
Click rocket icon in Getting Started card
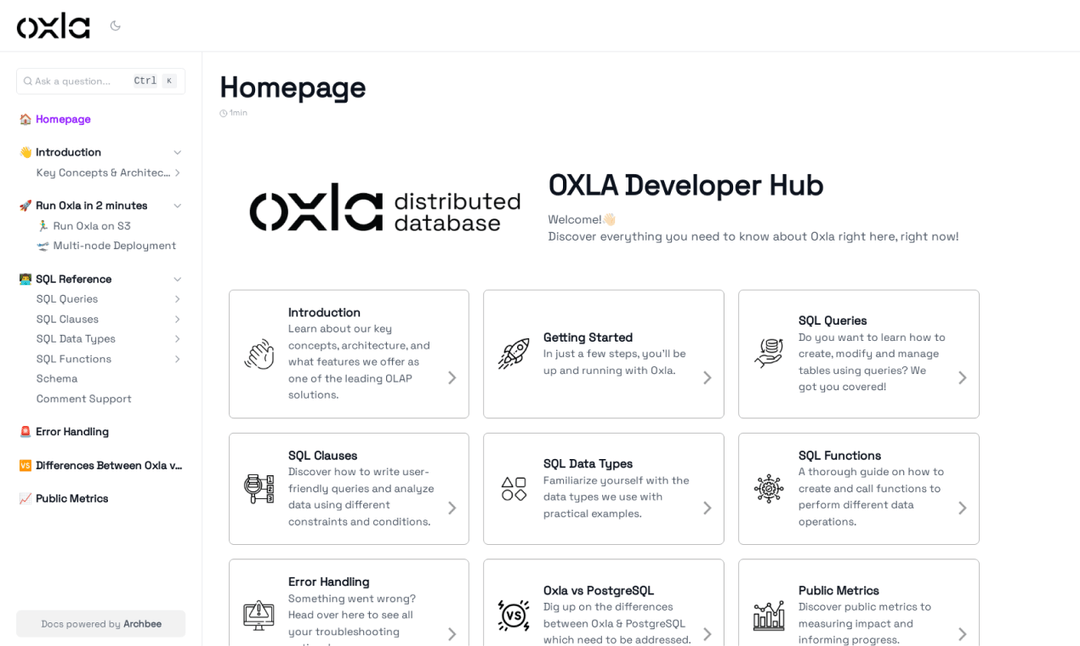tap(514, 354)
